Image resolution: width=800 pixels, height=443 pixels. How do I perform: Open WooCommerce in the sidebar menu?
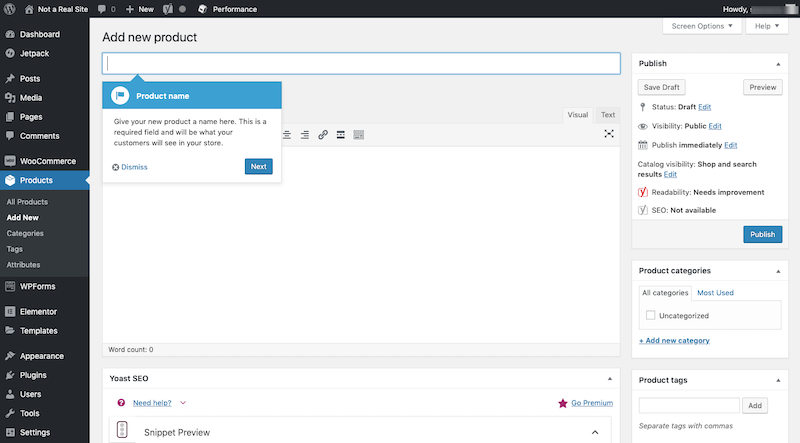pyautogui.click(x=45, y=160)
